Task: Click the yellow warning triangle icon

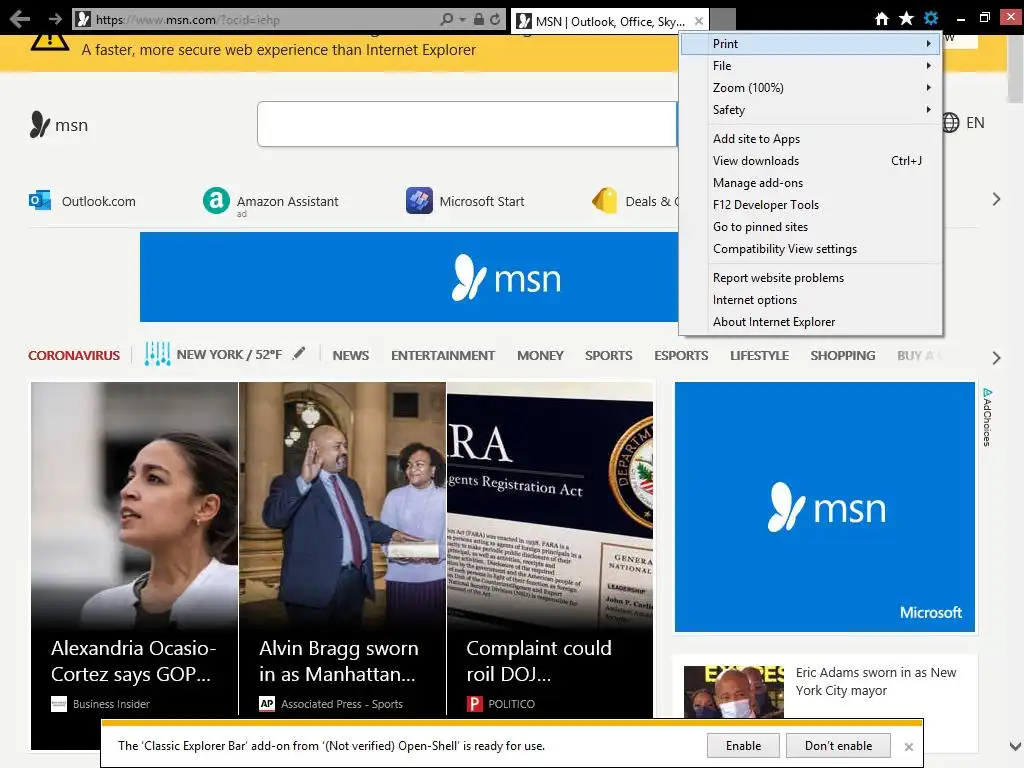Action: pyautogui.click(x=50, y=40)
